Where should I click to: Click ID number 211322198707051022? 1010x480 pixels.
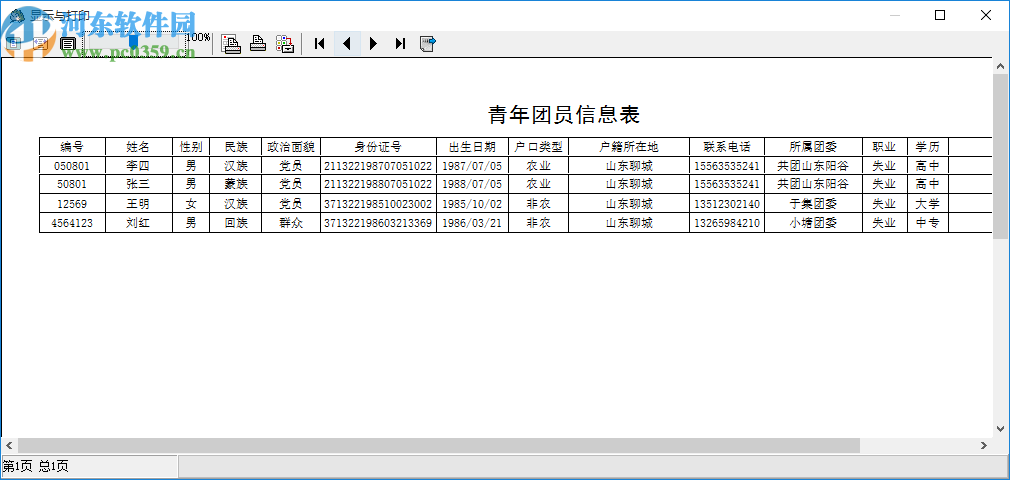(378, 166)
